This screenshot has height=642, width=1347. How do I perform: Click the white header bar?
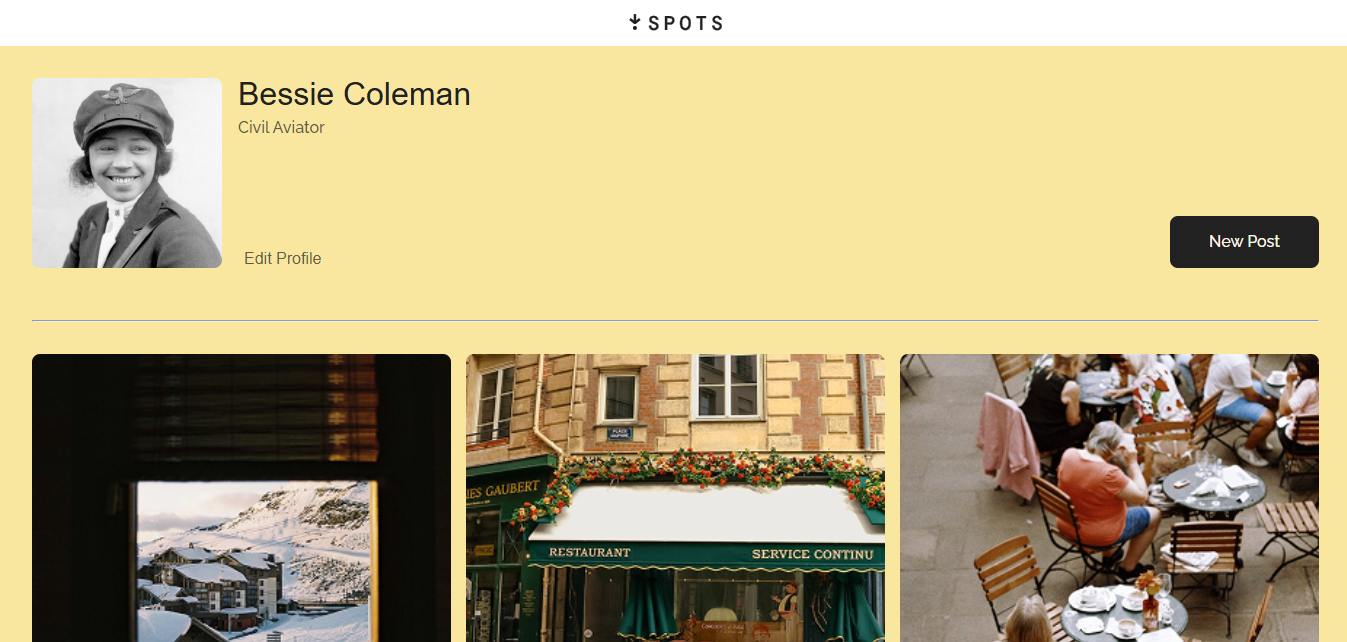(x=673, y=23)
